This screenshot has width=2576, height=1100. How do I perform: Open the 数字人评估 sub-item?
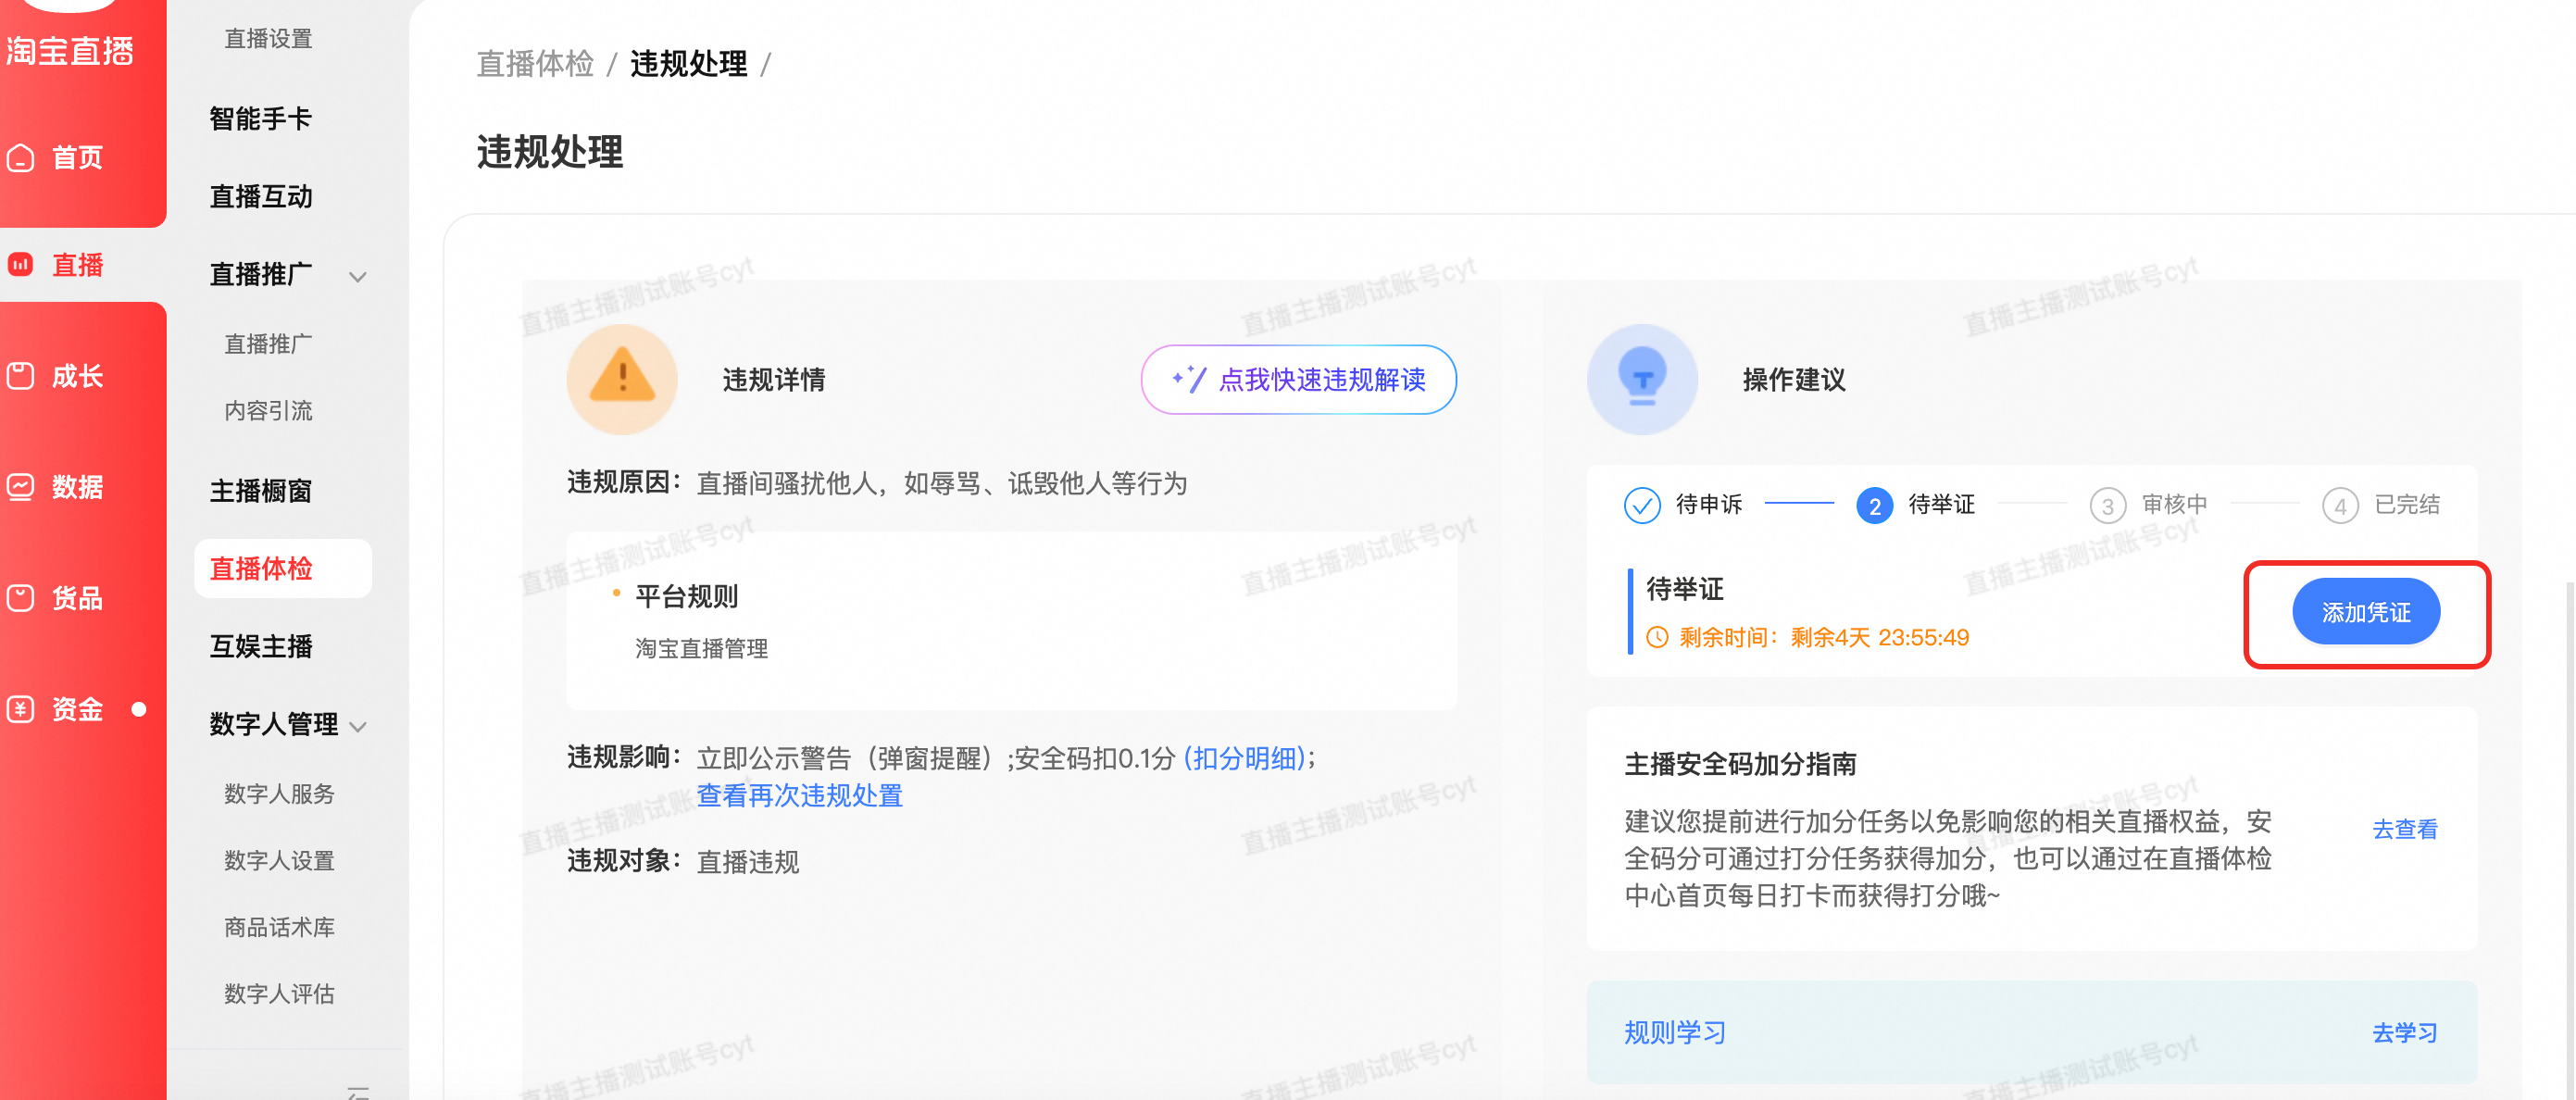[x=279, y=993]
